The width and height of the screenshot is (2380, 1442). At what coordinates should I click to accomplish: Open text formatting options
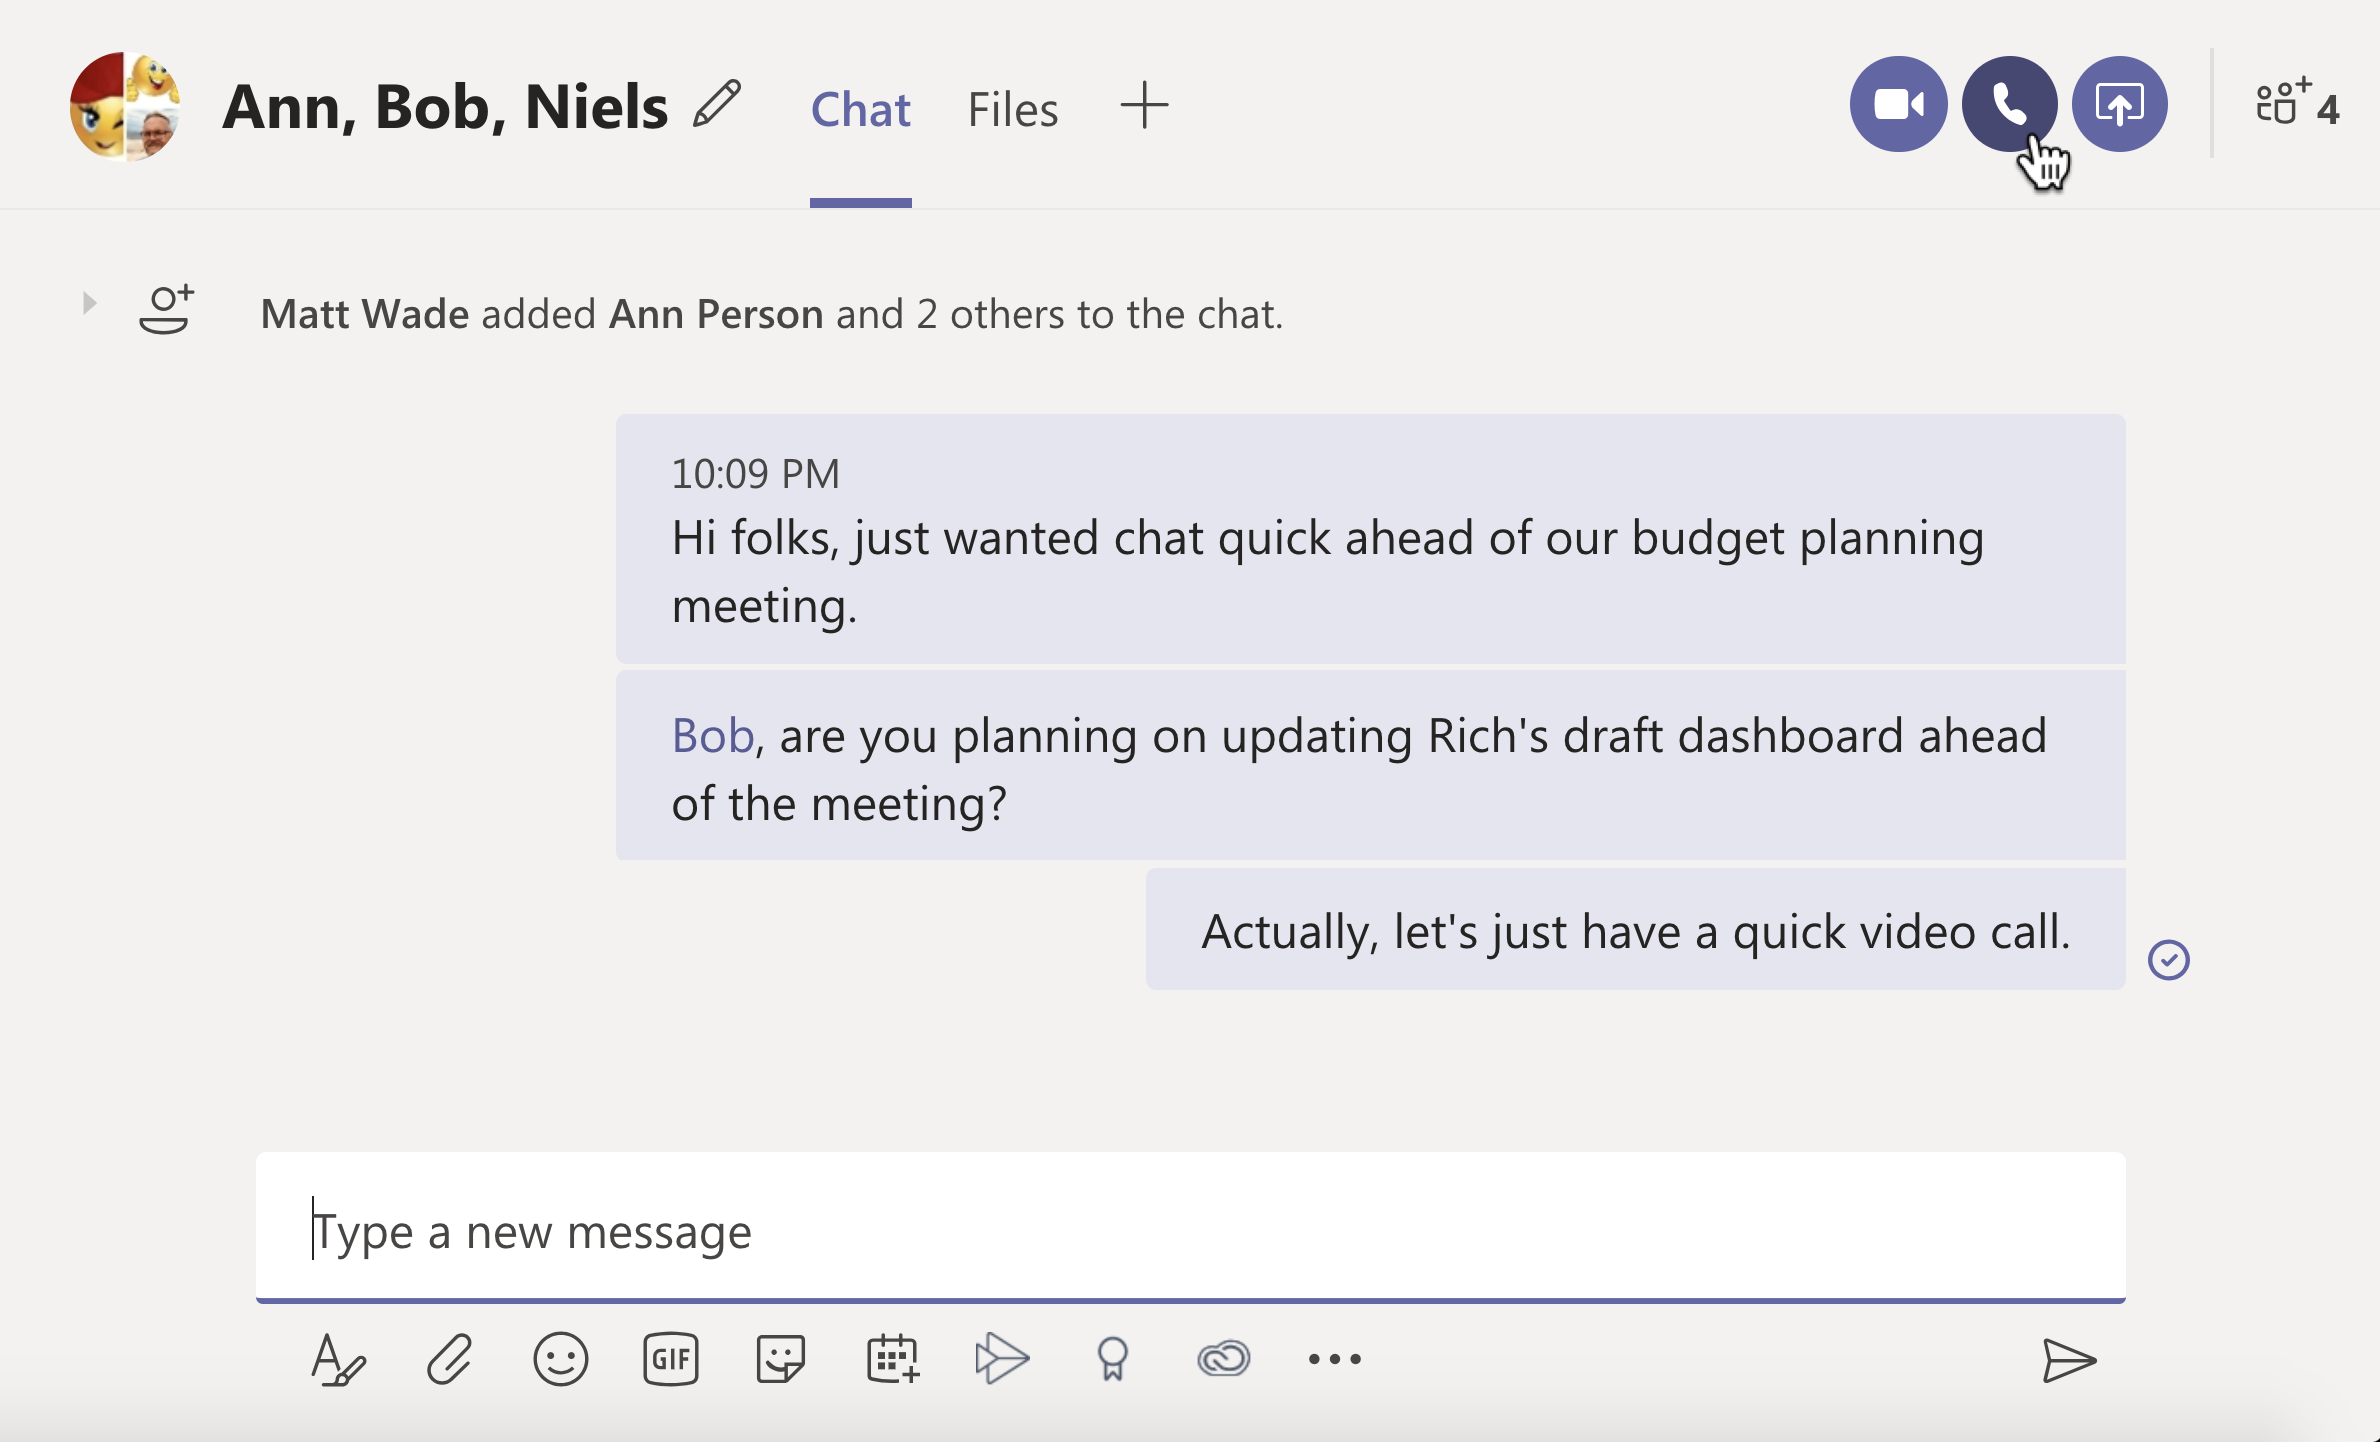click(339, 1359)
